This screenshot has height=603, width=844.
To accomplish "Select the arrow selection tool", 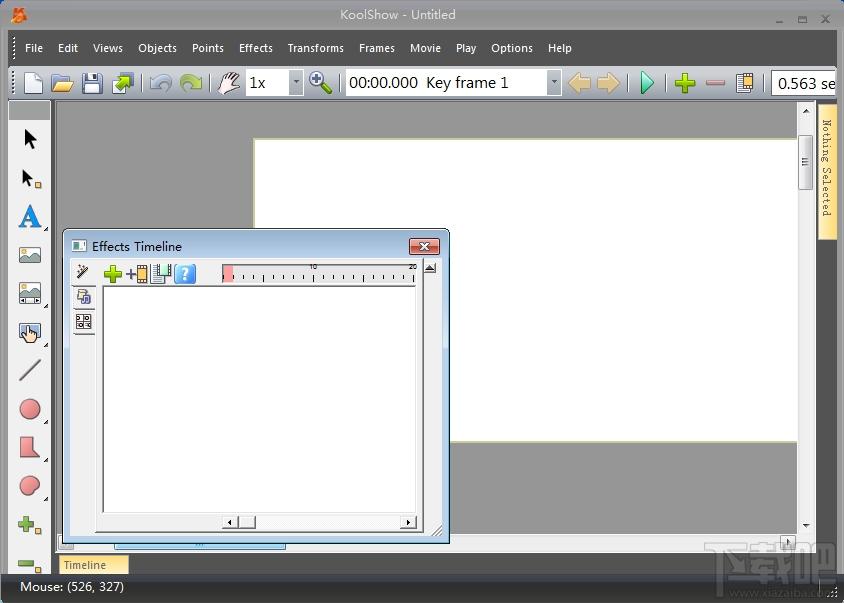I will coord(30,139).
